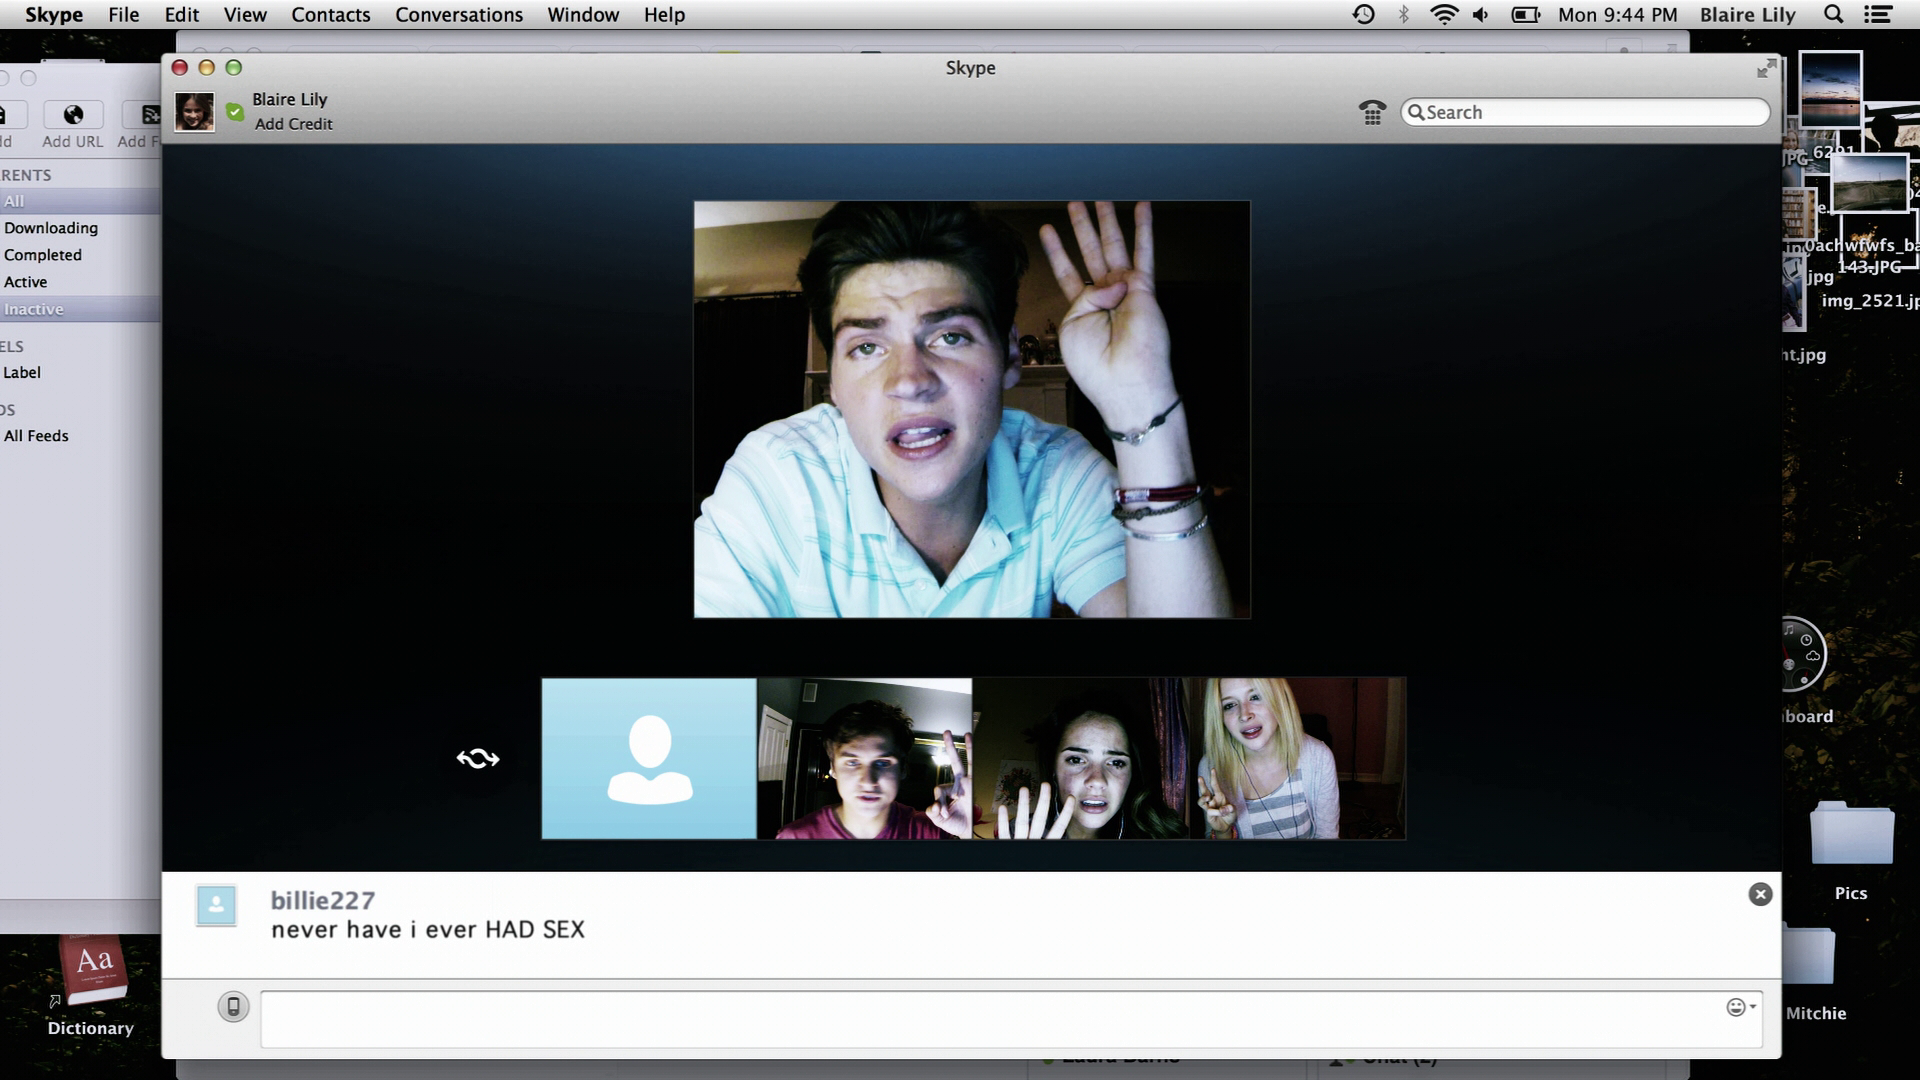Viewport: 1920px width, 1080px height.
Task: Open the File menu
Action: (124, 15)
